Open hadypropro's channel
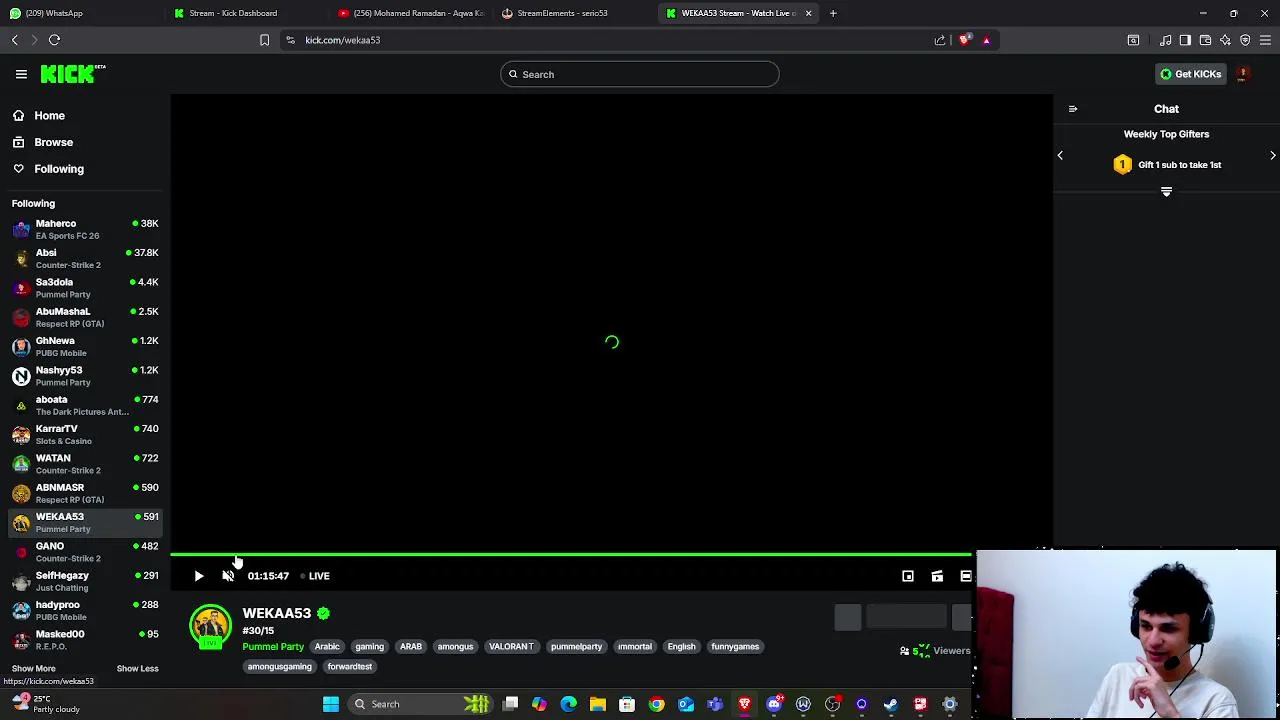Image resolution: width=1280 pixels, height=720 pixels. pos(85,610)
